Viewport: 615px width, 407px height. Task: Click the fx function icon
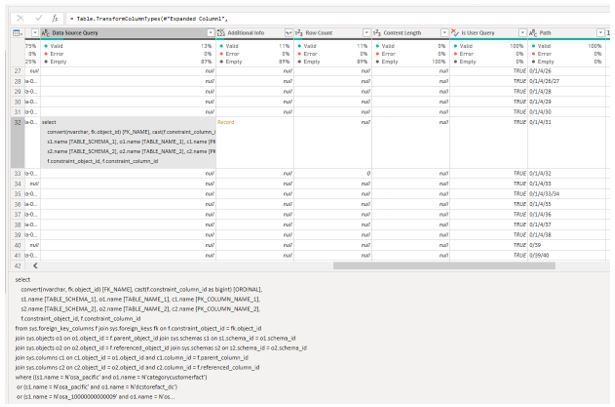pos(56,18)
